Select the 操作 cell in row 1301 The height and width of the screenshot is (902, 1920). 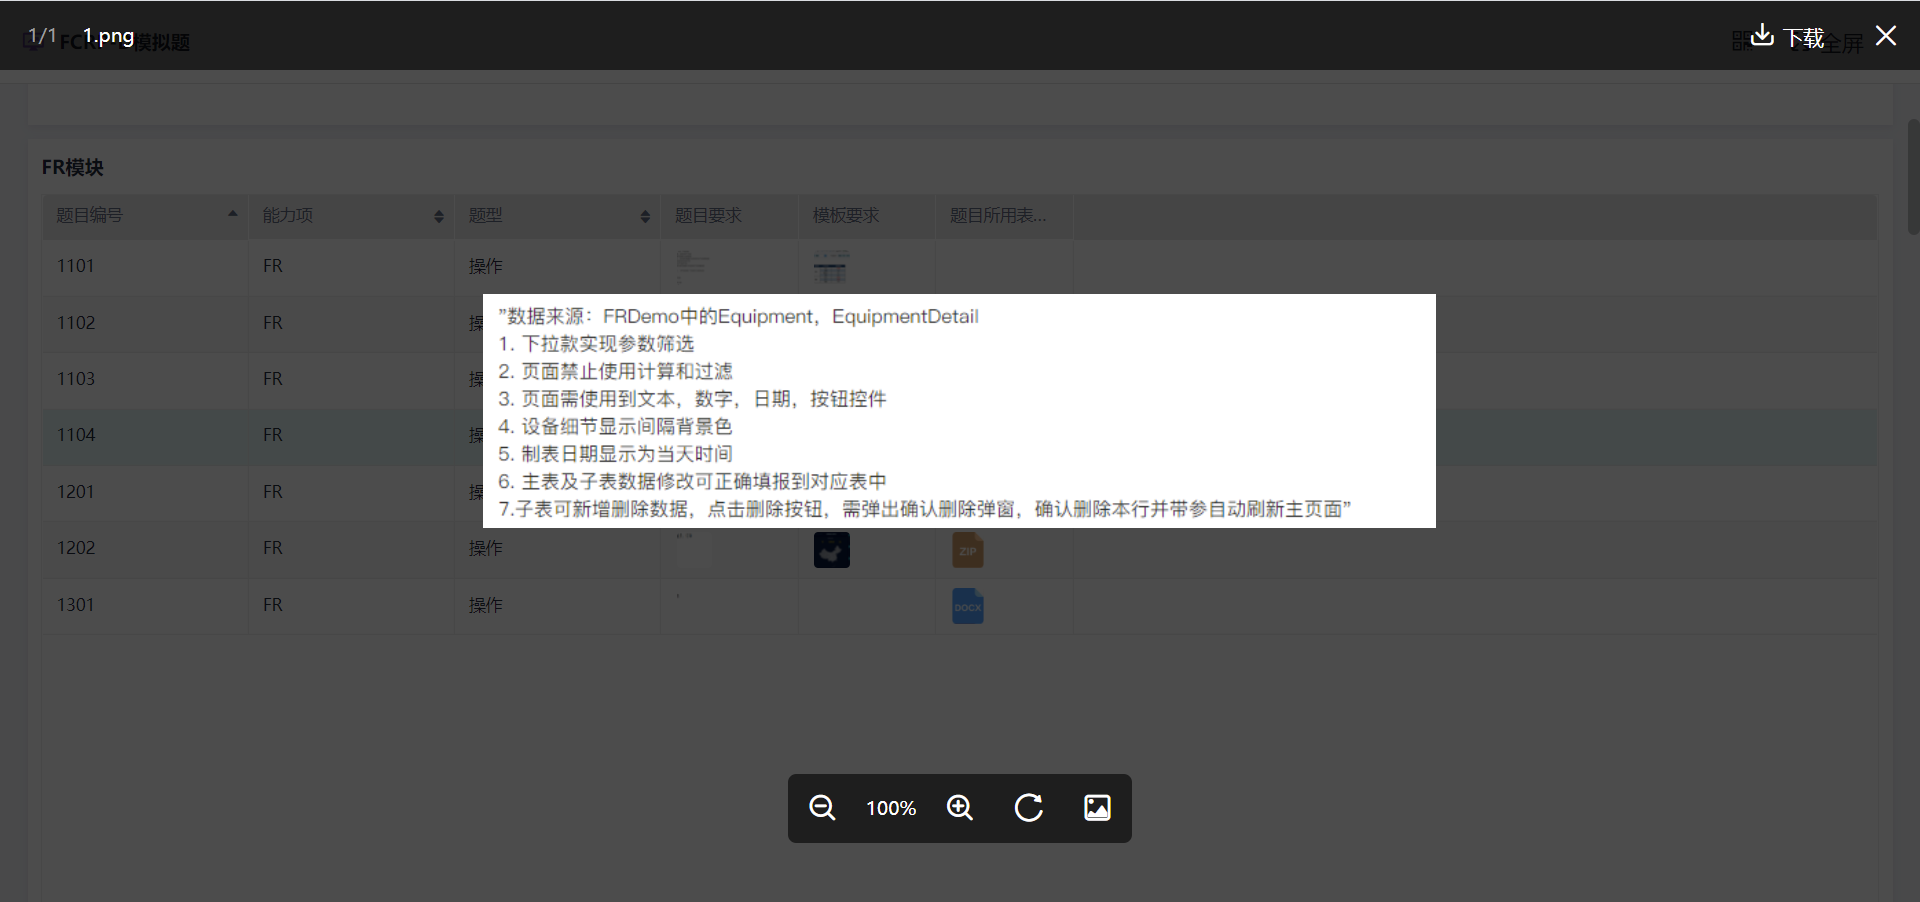click(x=557, y=605)
